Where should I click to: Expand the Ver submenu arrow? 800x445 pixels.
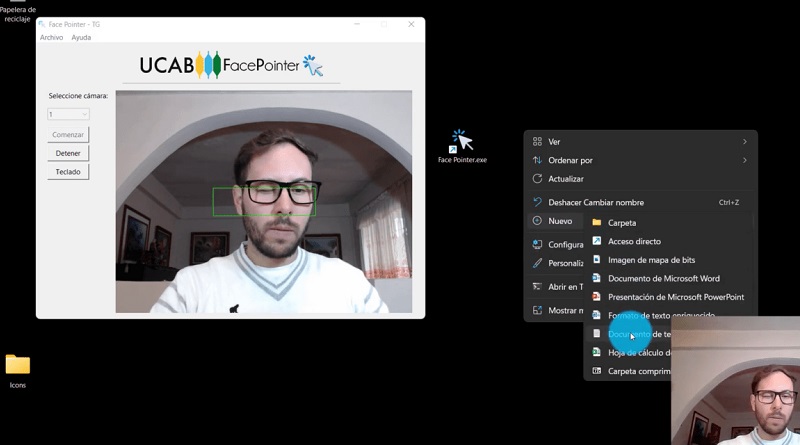(744, 142)
